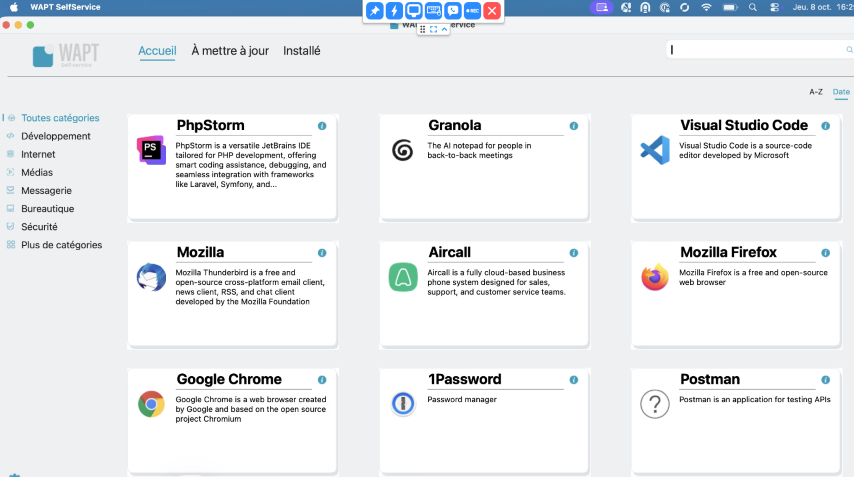Image resolution: width=854 pixels, height=477 pixels.
Task: Filter by Bureautique category
Action: 47,209
